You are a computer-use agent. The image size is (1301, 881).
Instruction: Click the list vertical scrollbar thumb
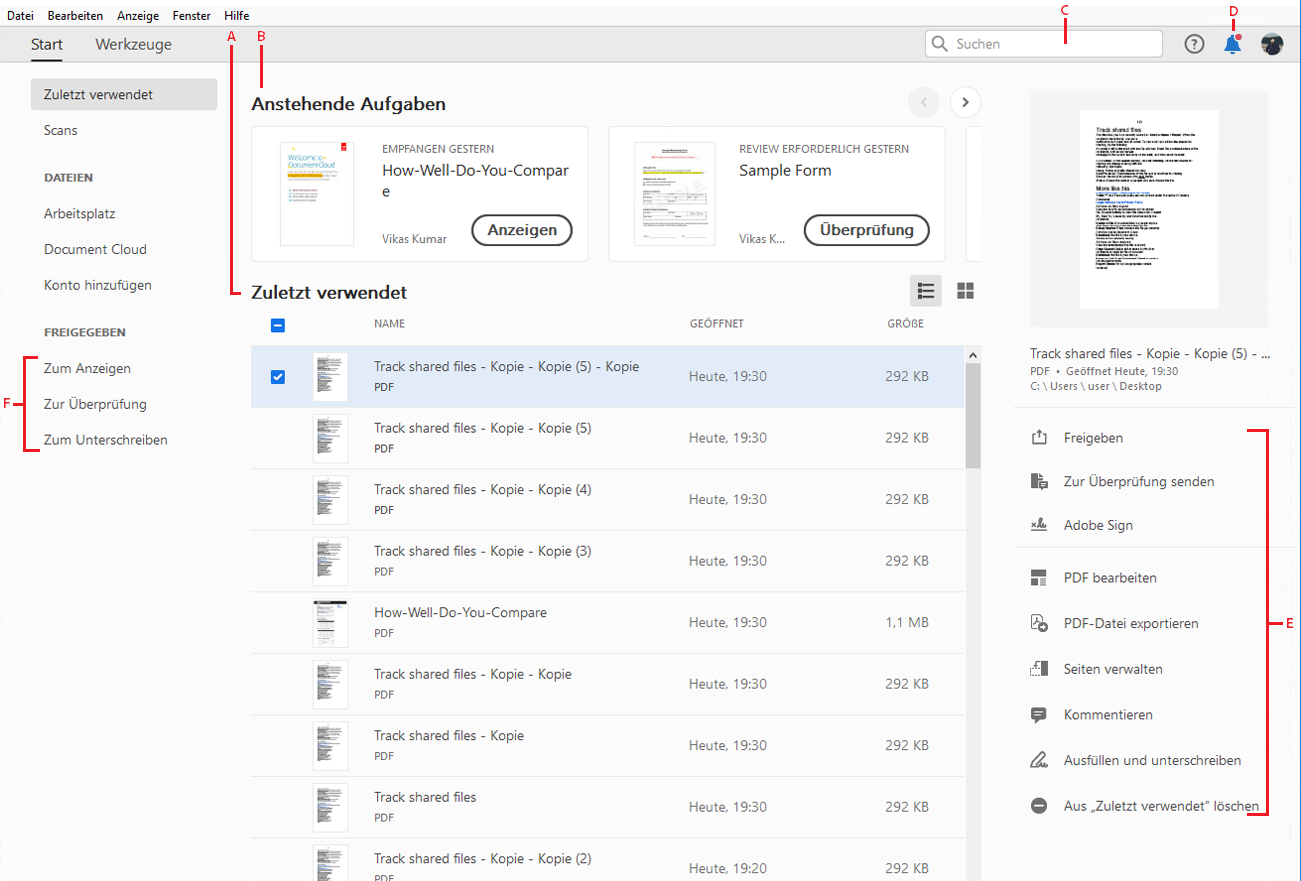tap(973, 416)
